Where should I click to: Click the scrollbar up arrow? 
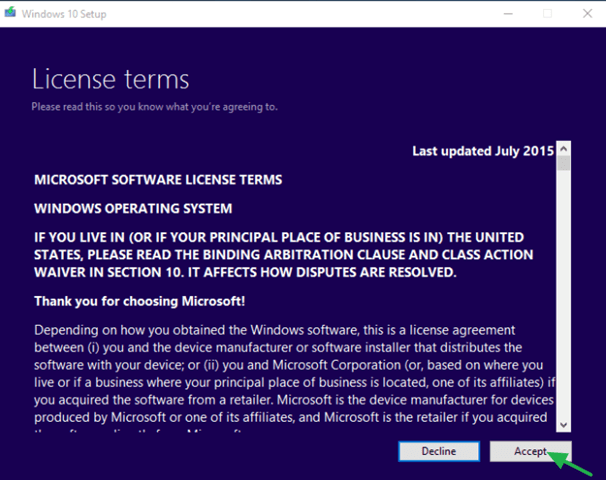click(563, 148)
